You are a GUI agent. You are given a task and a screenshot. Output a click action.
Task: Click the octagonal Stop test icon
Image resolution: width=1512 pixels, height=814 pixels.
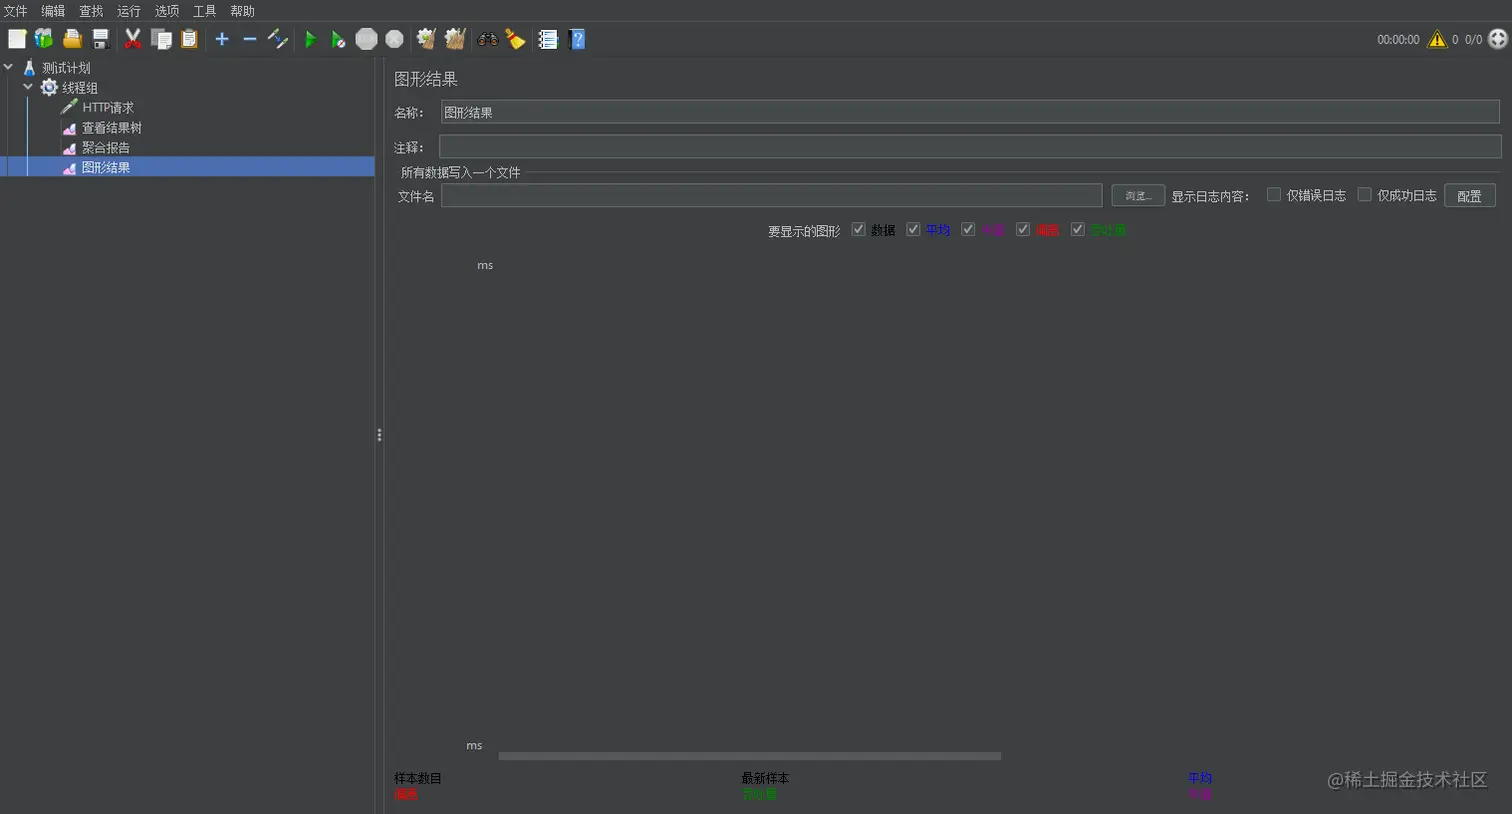(x=367, y=39)
